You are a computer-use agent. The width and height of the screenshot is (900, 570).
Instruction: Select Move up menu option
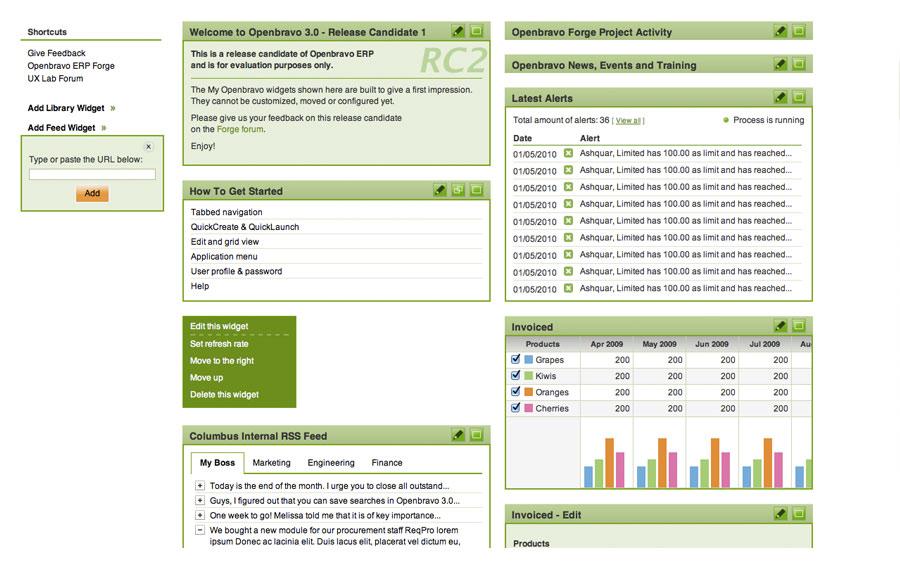coord(207,378)
